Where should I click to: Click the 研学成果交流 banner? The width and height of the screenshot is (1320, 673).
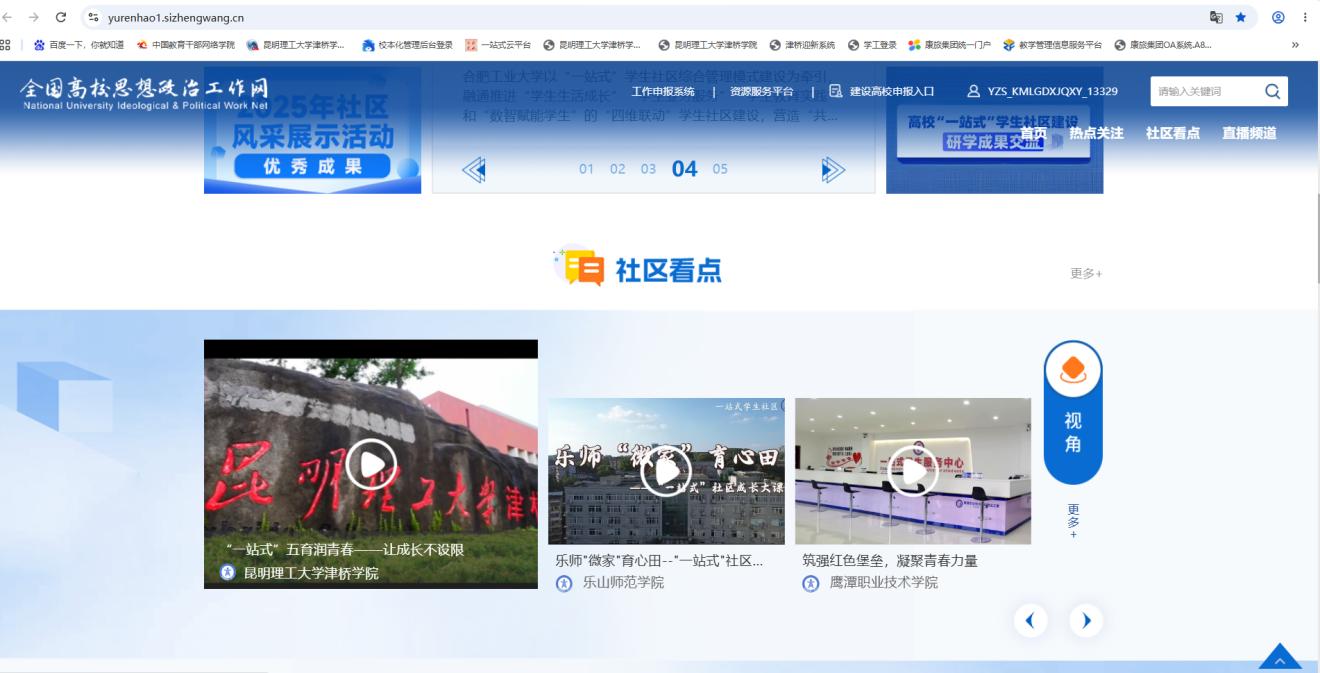pyautogui.click(x=994, y=130)
